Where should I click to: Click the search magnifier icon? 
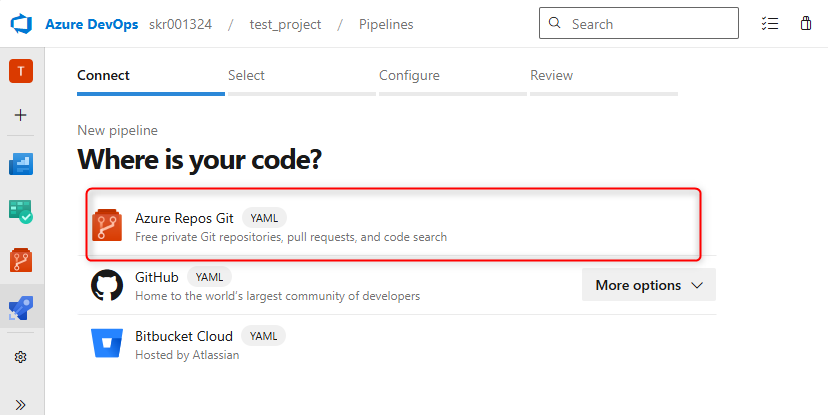pos(554,23)
